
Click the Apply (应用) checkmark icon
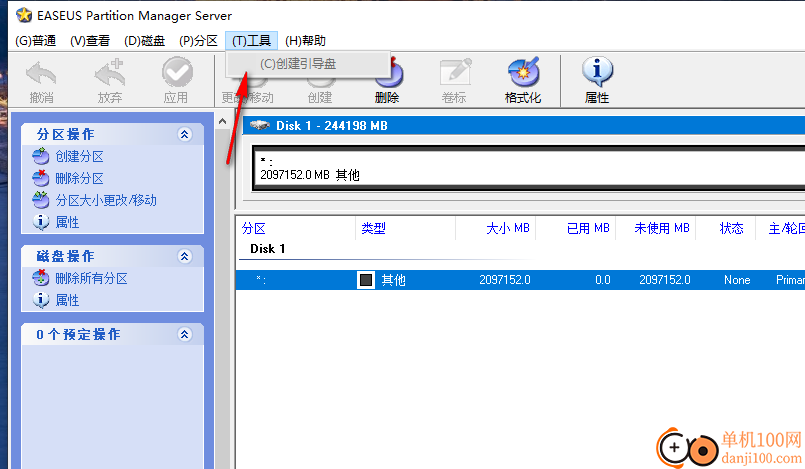(177, 72)
